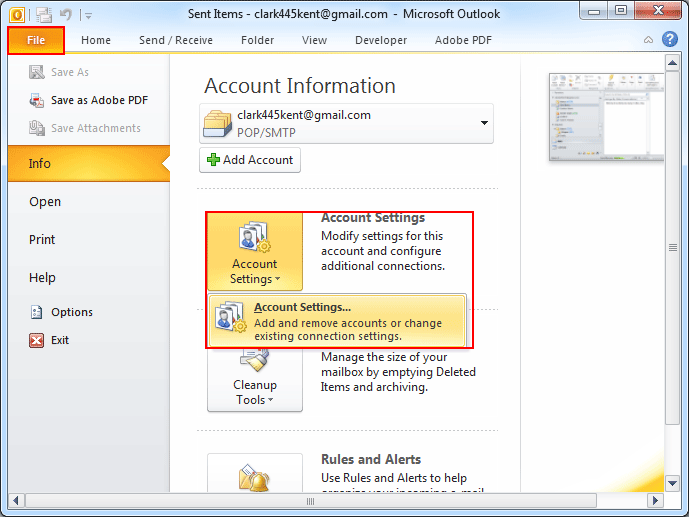This screenshot has height=517, width=689.
Task: Open the Help backstage section
Action: (x=42, y=278)
